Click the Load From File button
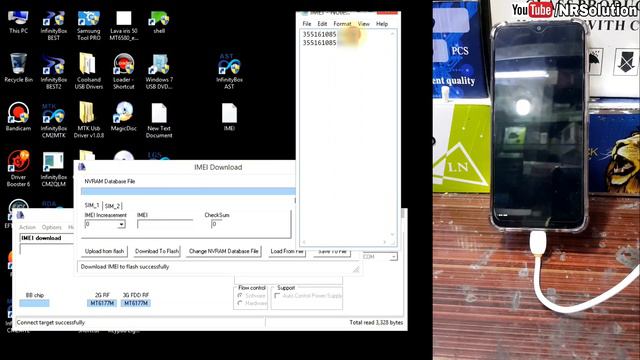Viewport: 640px width, 360px height. (287, 251)
